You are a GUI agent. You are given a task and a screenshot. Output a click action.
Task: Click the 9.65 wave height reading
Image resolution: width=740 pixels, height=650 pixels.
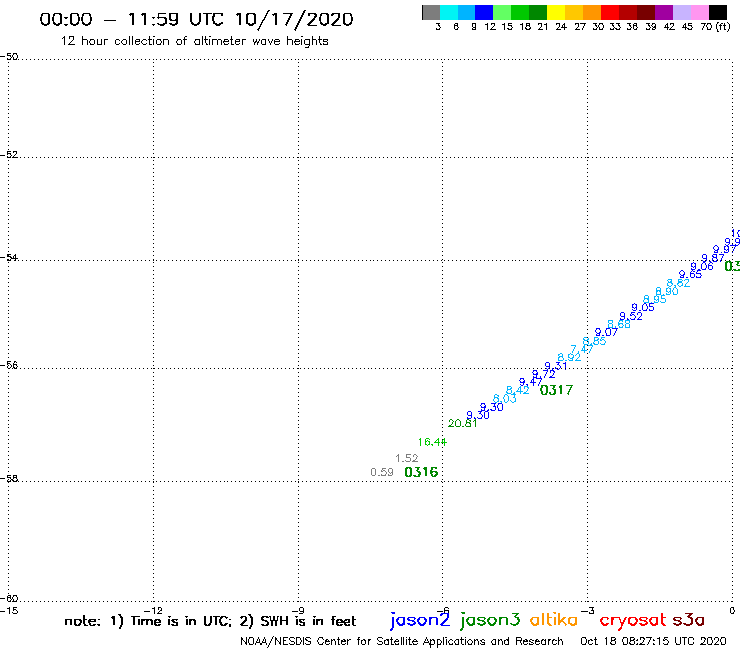[690, 275]
